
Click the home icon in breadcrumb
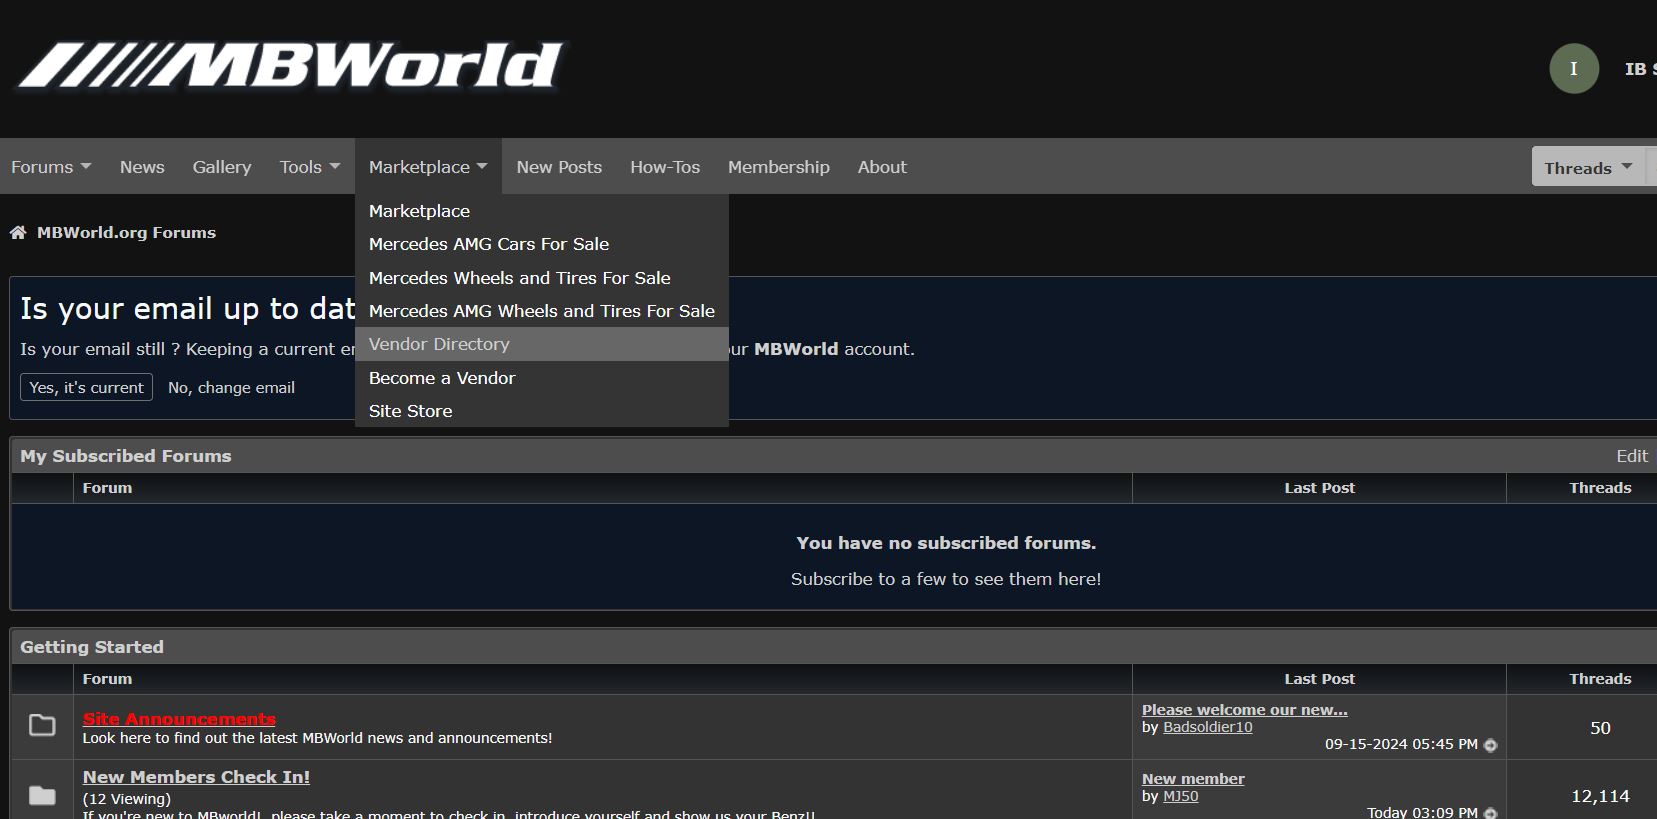click(x=18, y=233)
